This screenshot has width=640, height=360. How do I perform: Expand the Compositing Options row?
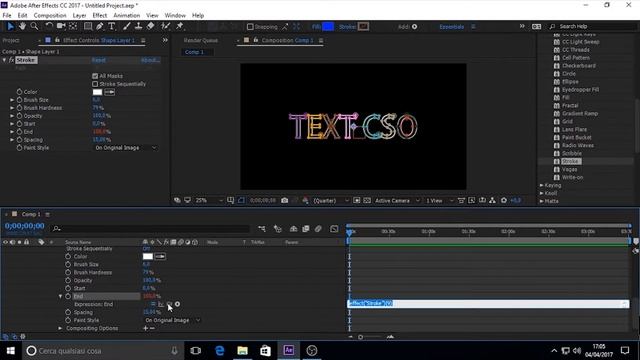(60, 328)
